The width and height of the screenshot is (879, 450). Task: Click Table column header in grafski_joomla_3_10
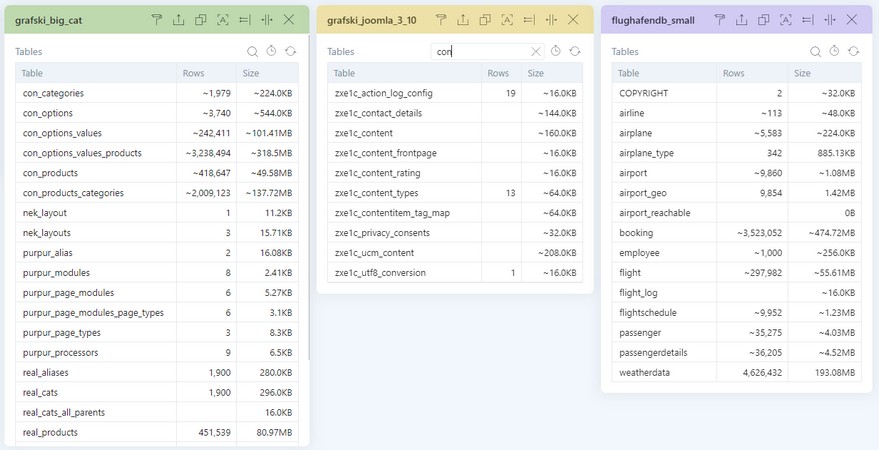point(344,73)
